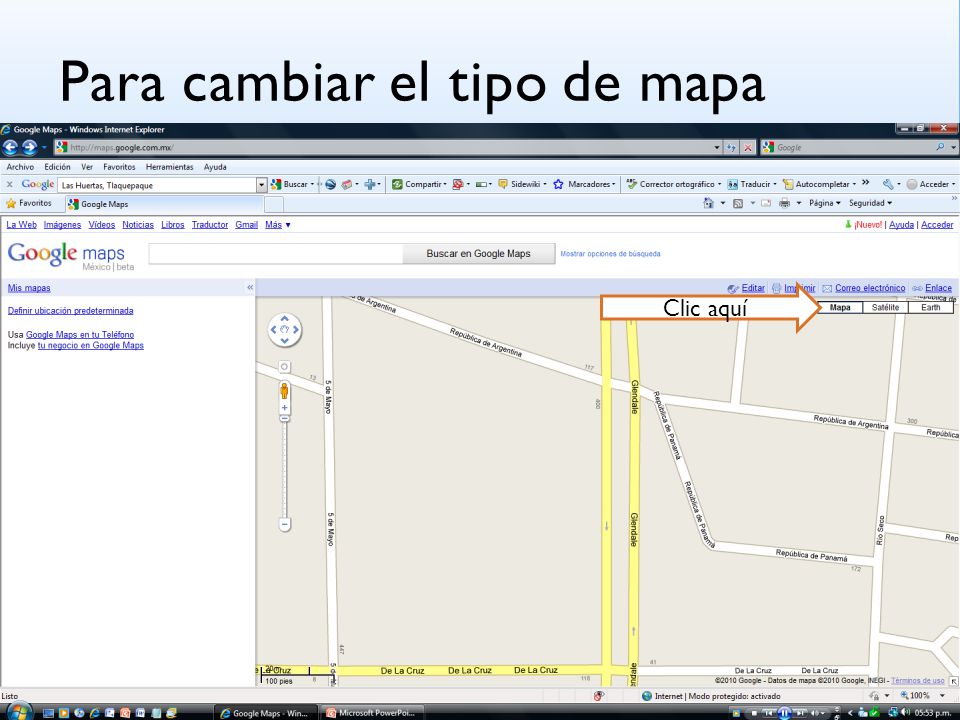Open the zoom level 100% dropdown
Image resolution: width=960 pixels, height=720 pixels.
(942, 696)
